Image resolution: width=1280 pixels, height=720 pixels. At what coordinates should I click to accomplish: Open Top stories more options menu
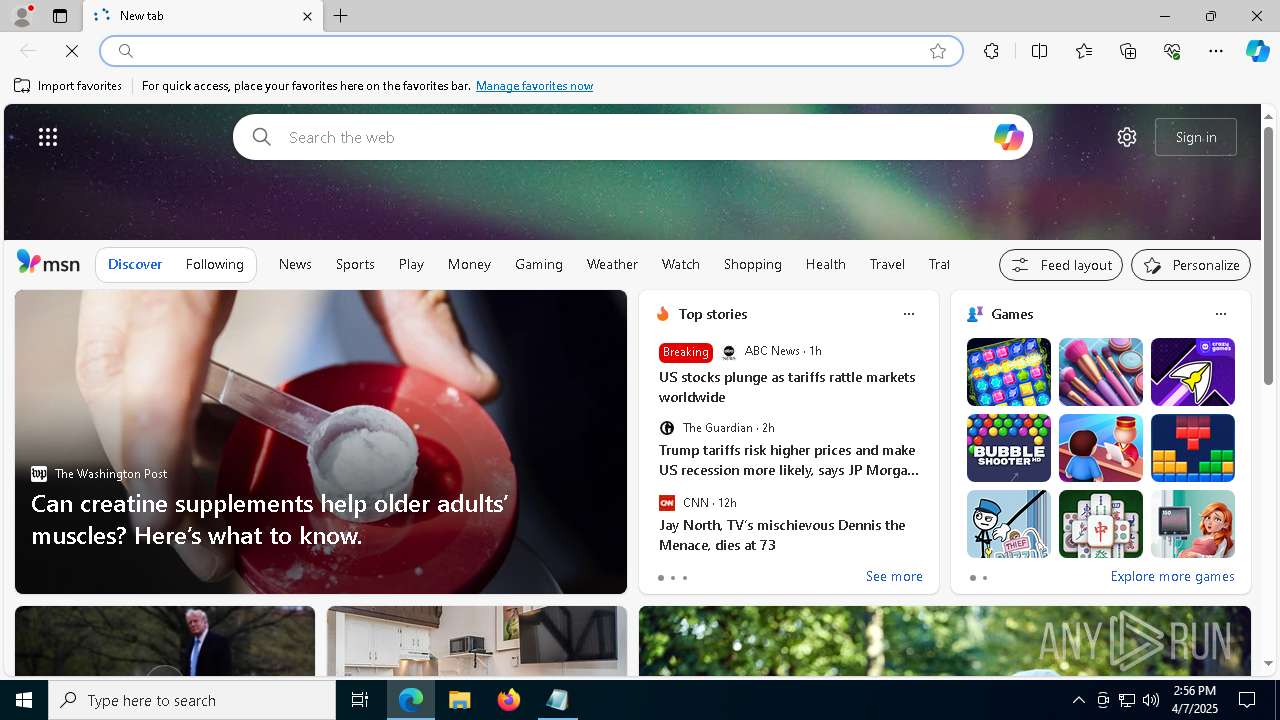908,314
